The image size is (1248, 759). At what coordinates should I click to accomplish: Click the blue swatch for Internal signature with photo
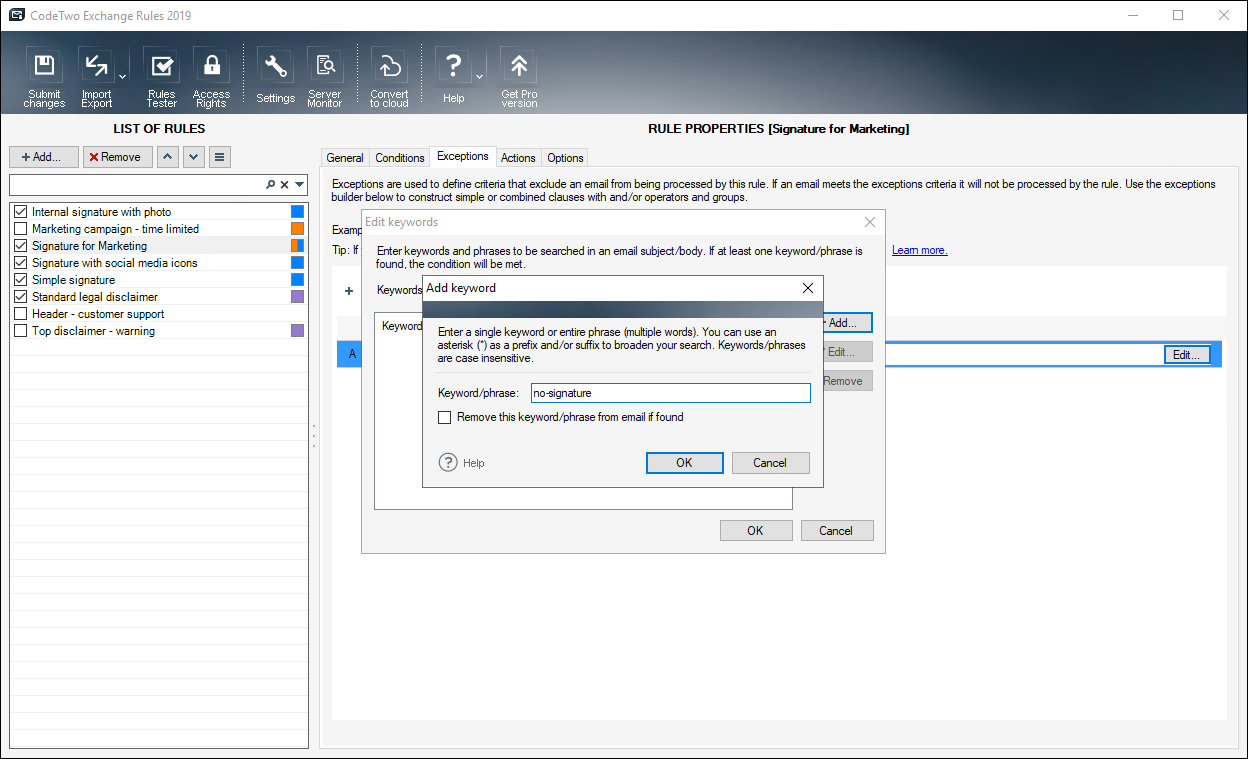(x=297, y=212)
